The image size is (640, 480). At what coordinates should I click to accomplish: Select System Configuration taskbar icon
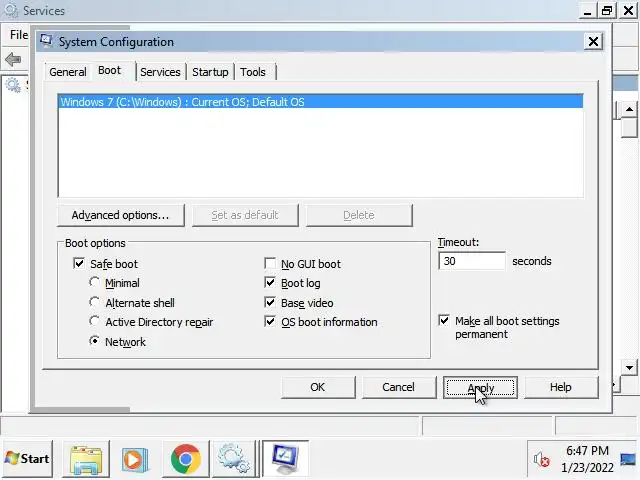(285, 459)
